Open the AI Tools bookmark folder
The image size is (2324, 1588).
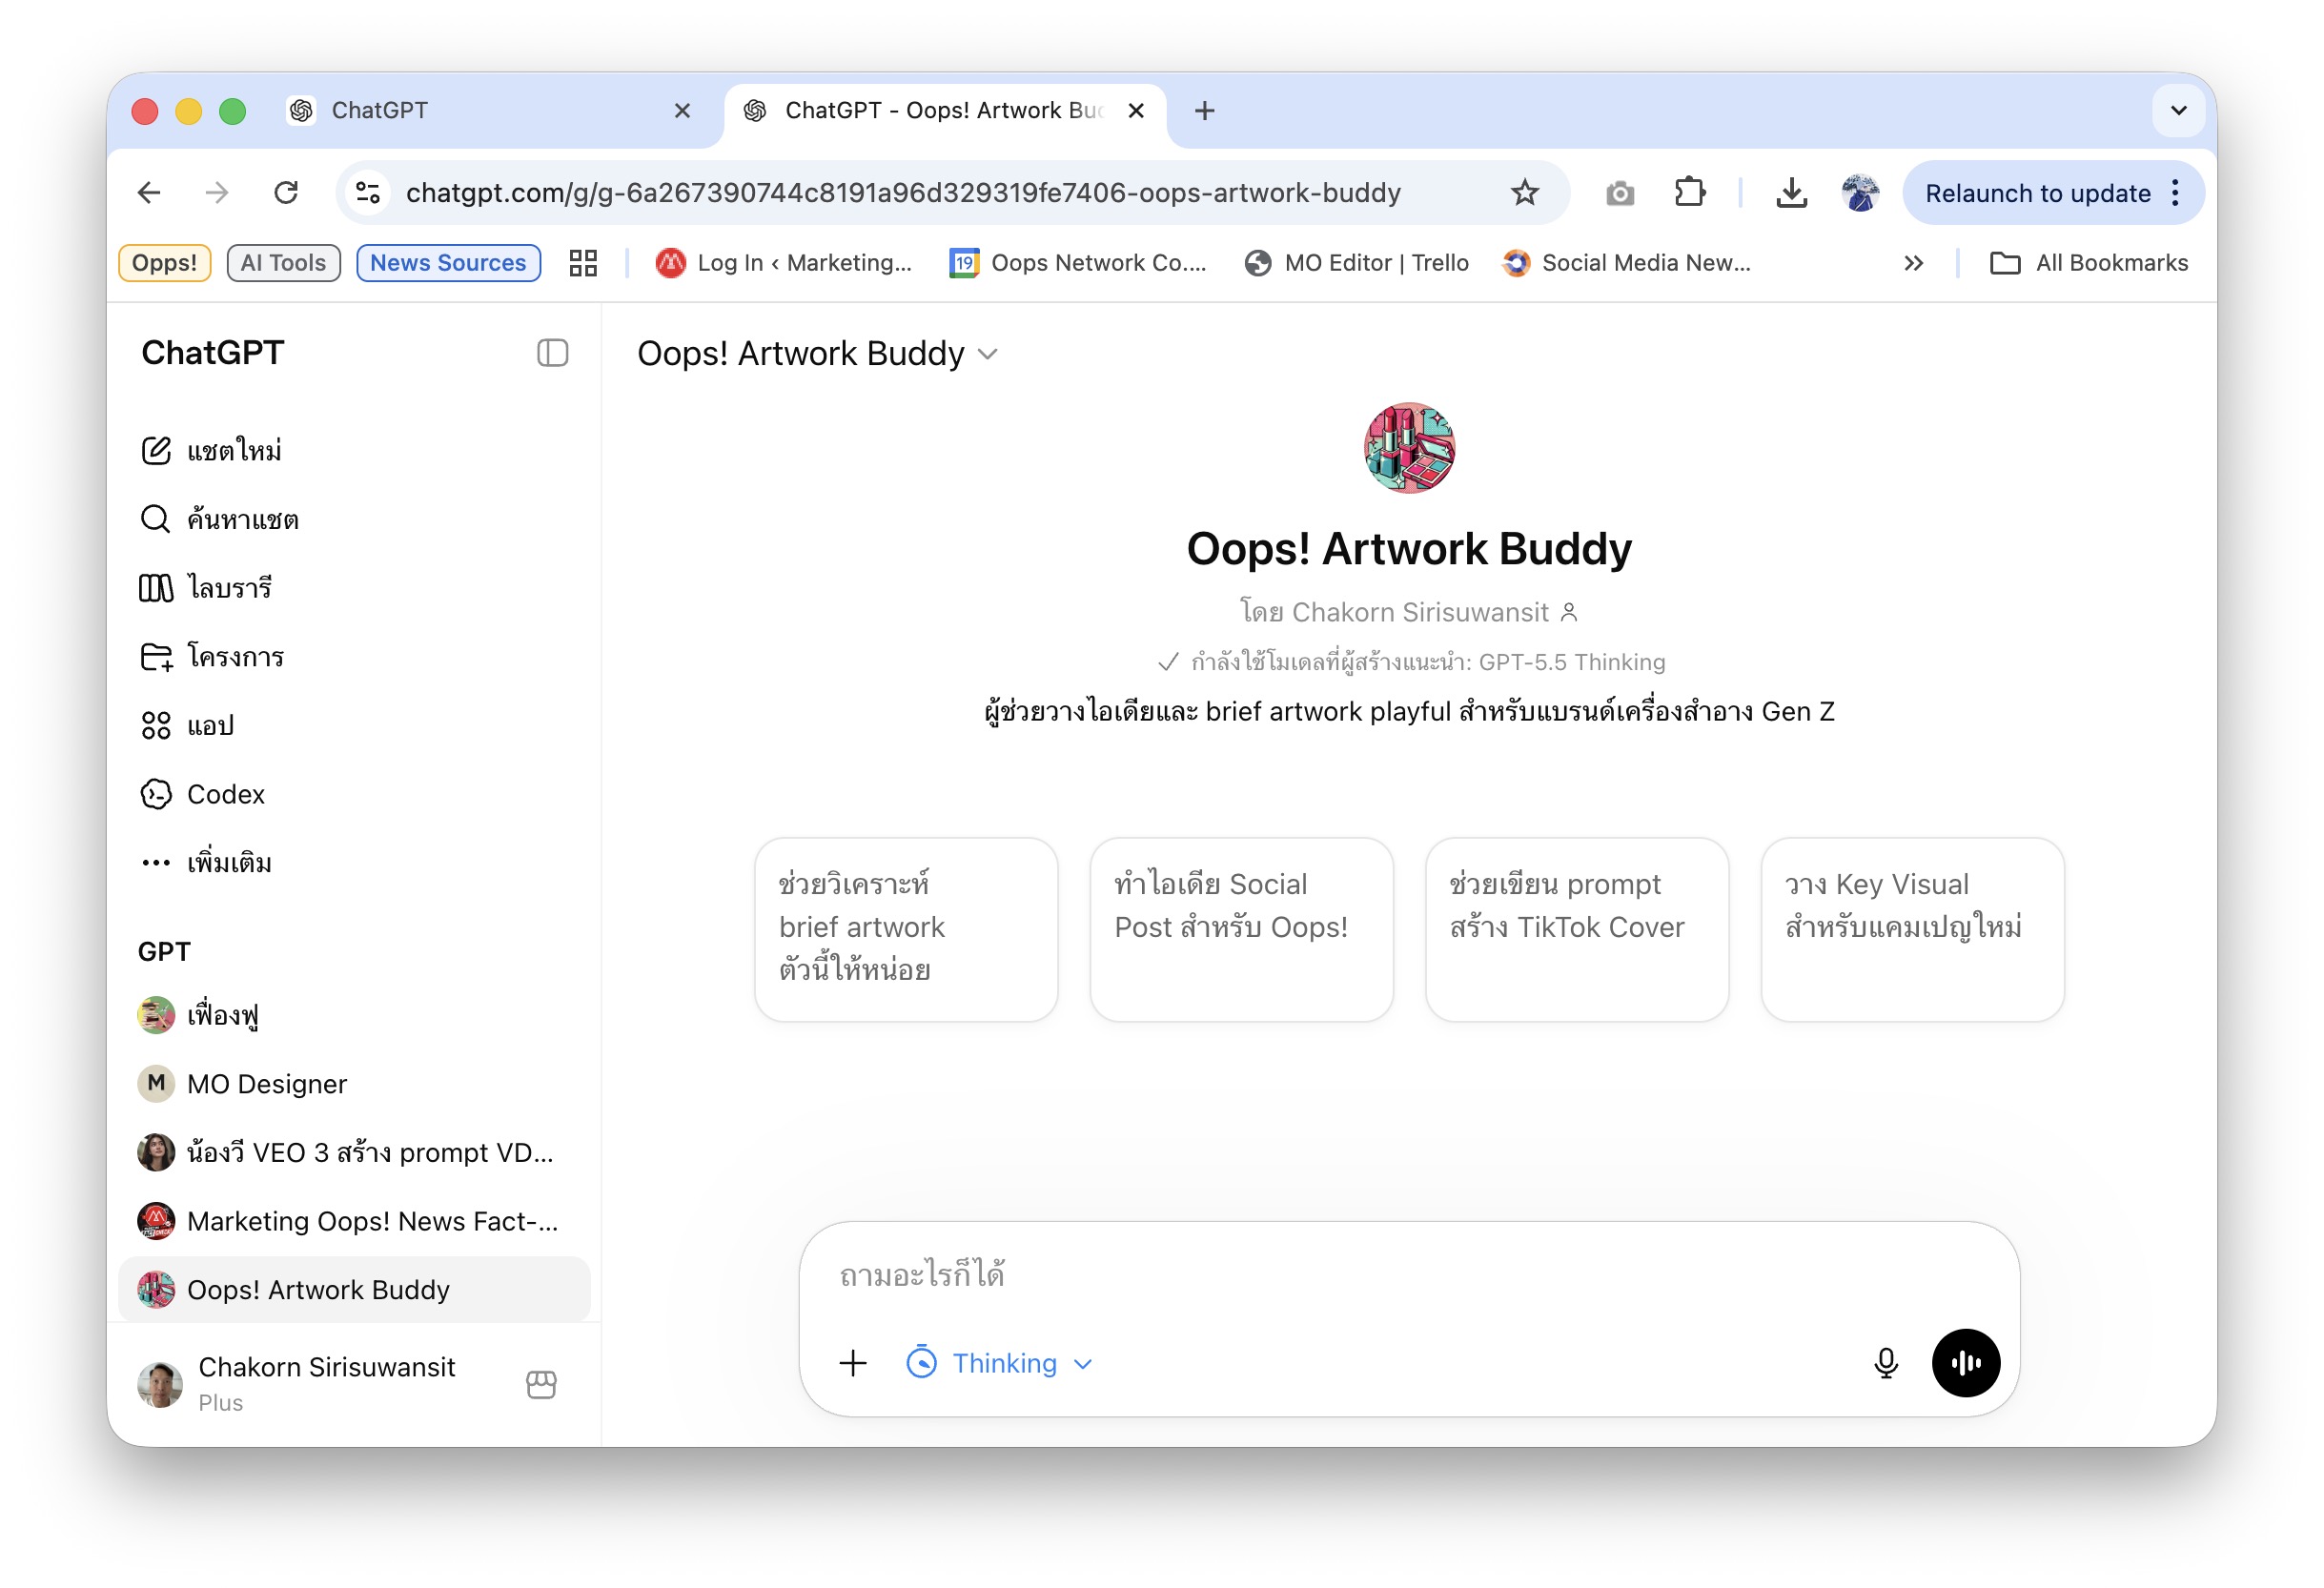283,263
